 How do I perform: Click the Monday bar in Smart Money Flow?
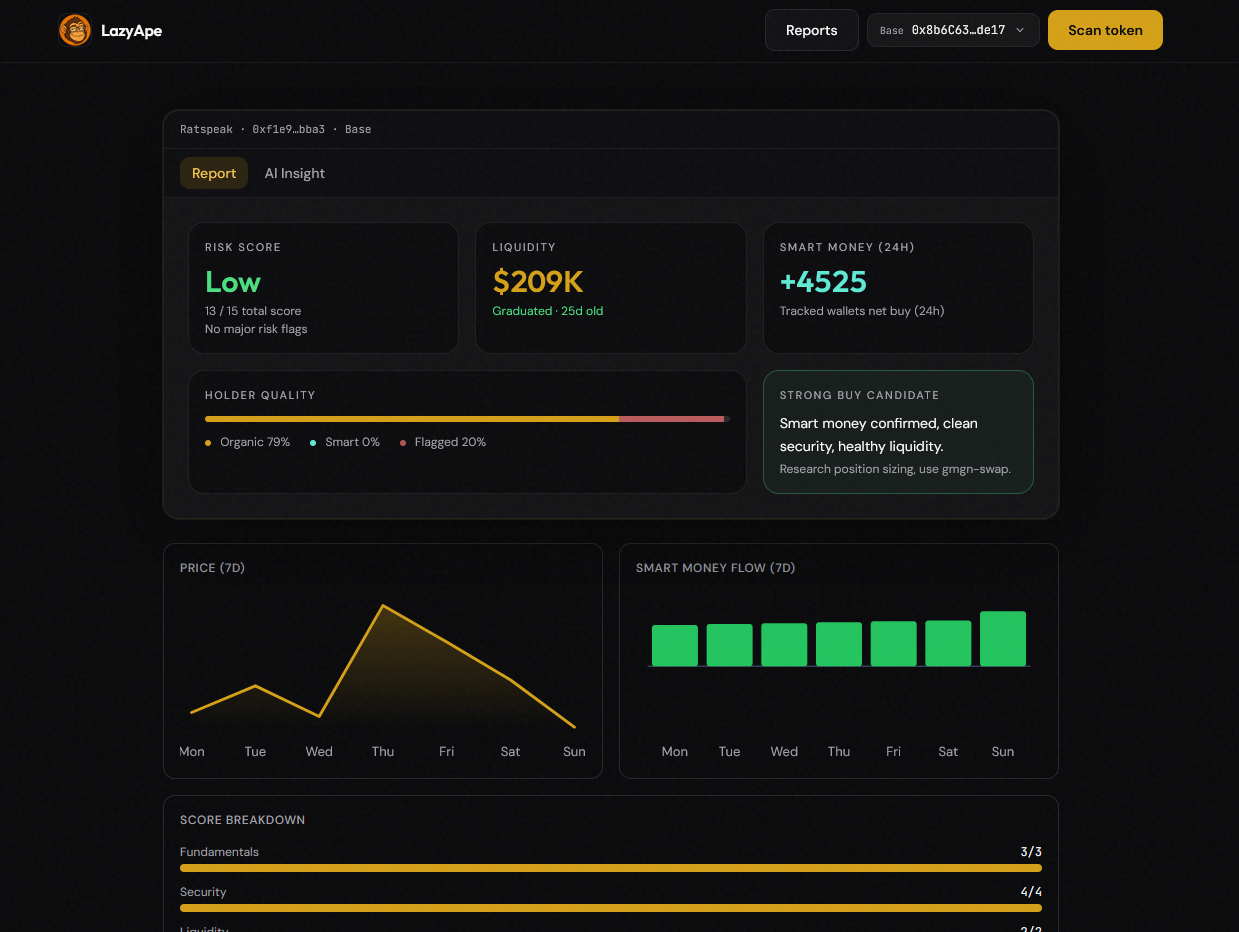tap(675, 646)
